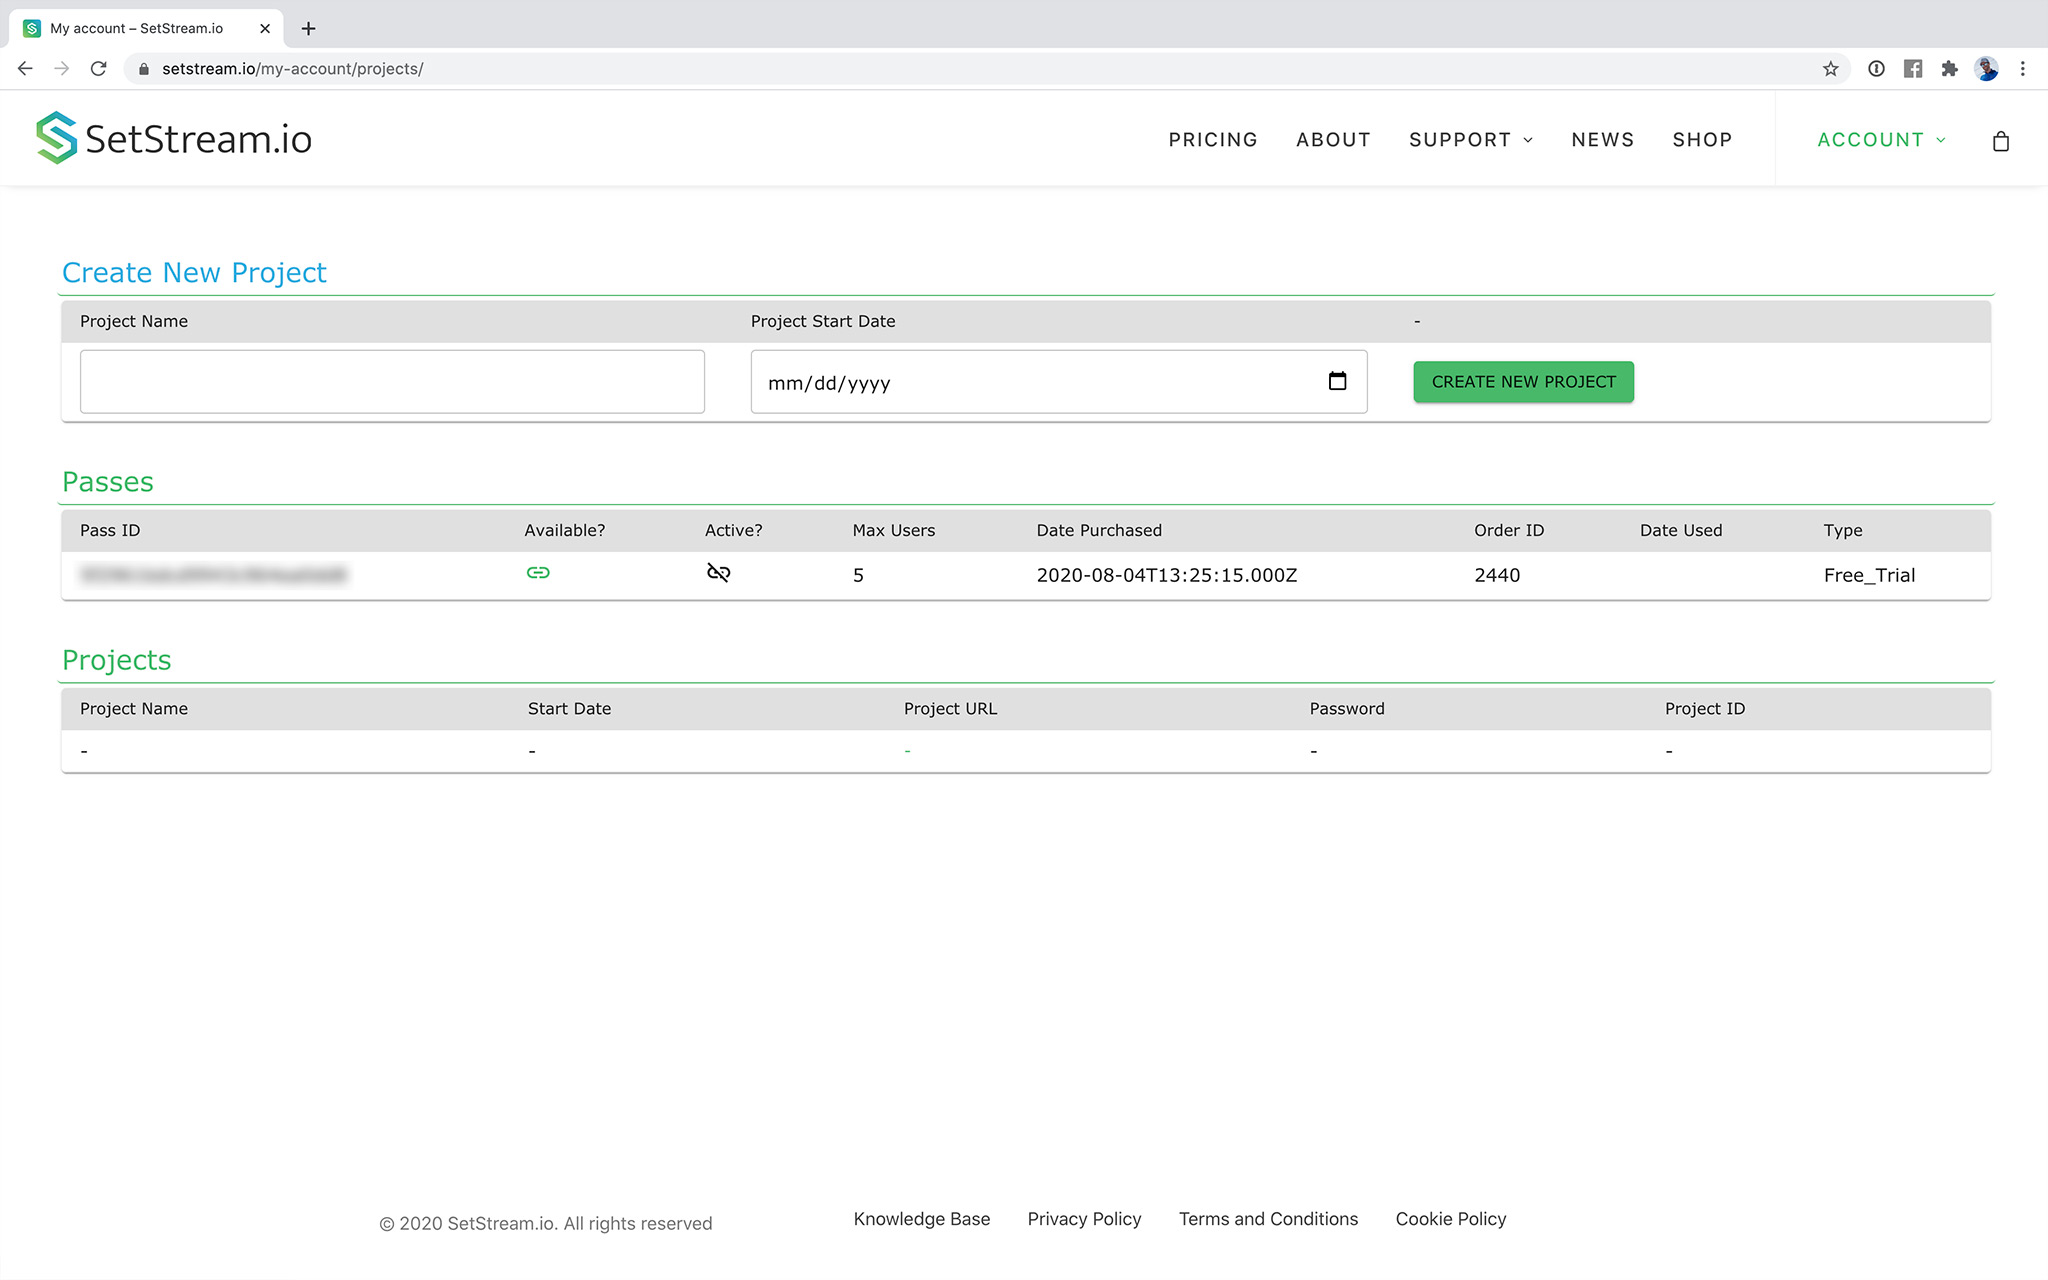Viewport: 2048px width, 1280px height.
Task: Click the Pass ID column header
Action: pyautogui.click(x=110, y=530)
